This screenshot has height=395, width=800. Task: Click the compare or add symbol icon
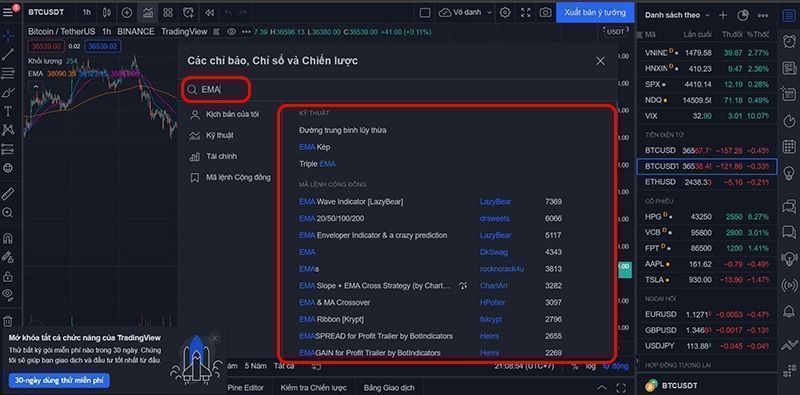(127, 12)
